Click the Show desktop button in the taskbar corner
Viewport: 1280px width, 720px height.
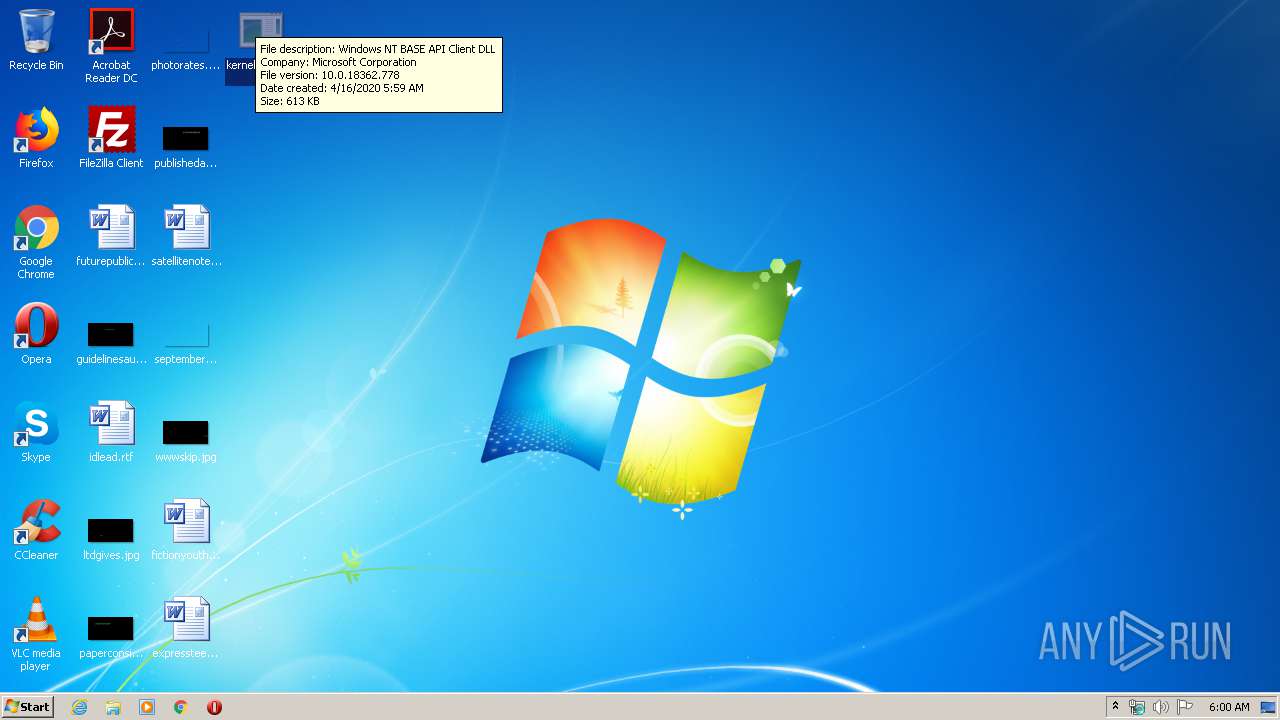pos(1268,707)
